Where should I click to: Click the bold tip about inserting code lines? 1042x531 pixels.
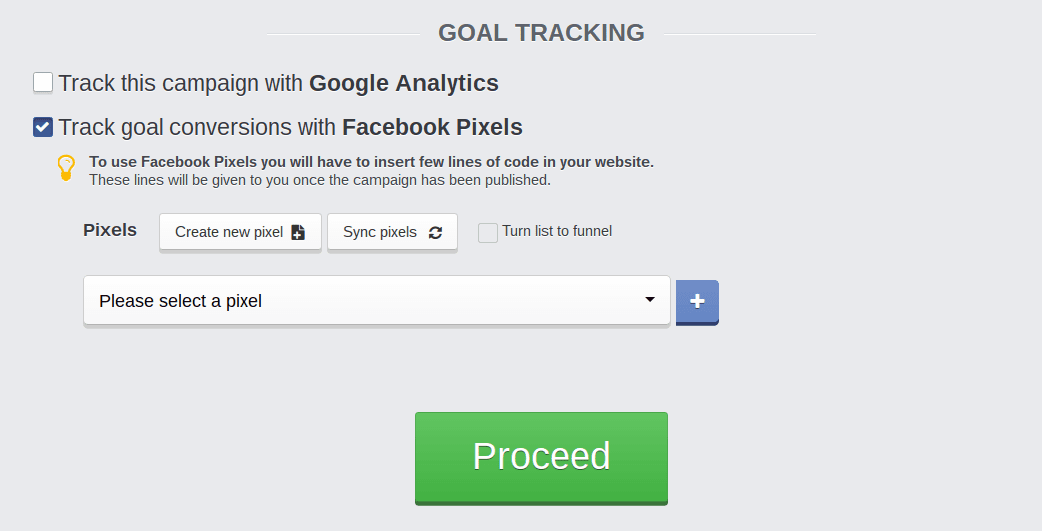click(371, 162)
